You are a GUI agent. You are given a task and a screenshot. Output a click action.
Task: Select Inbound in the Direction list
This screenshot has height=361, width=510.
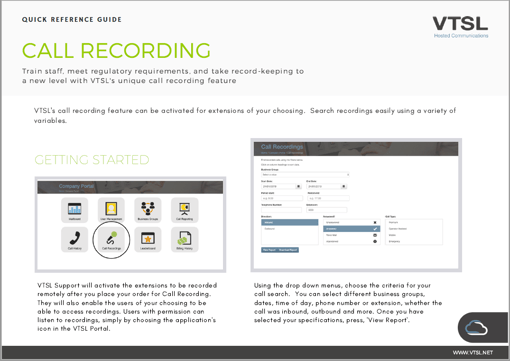tap(290, 222)
